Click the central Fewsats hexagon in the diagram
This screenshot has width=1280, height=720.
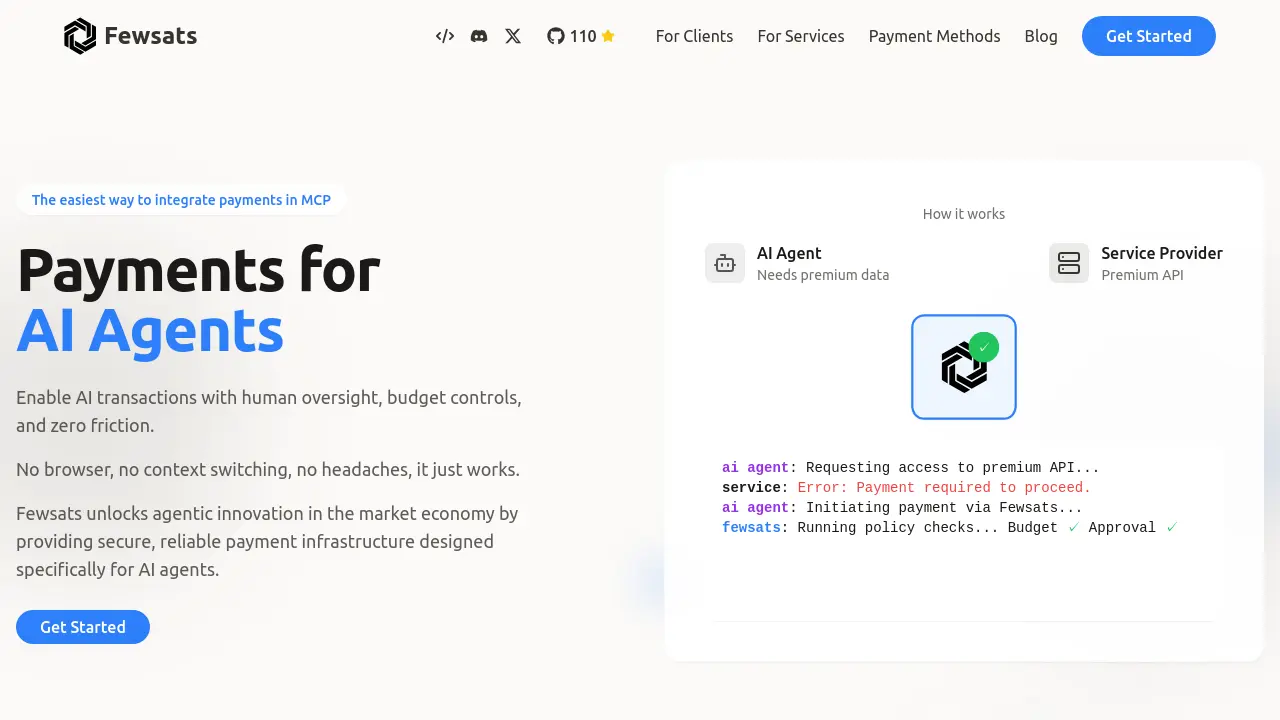point(963,367)
